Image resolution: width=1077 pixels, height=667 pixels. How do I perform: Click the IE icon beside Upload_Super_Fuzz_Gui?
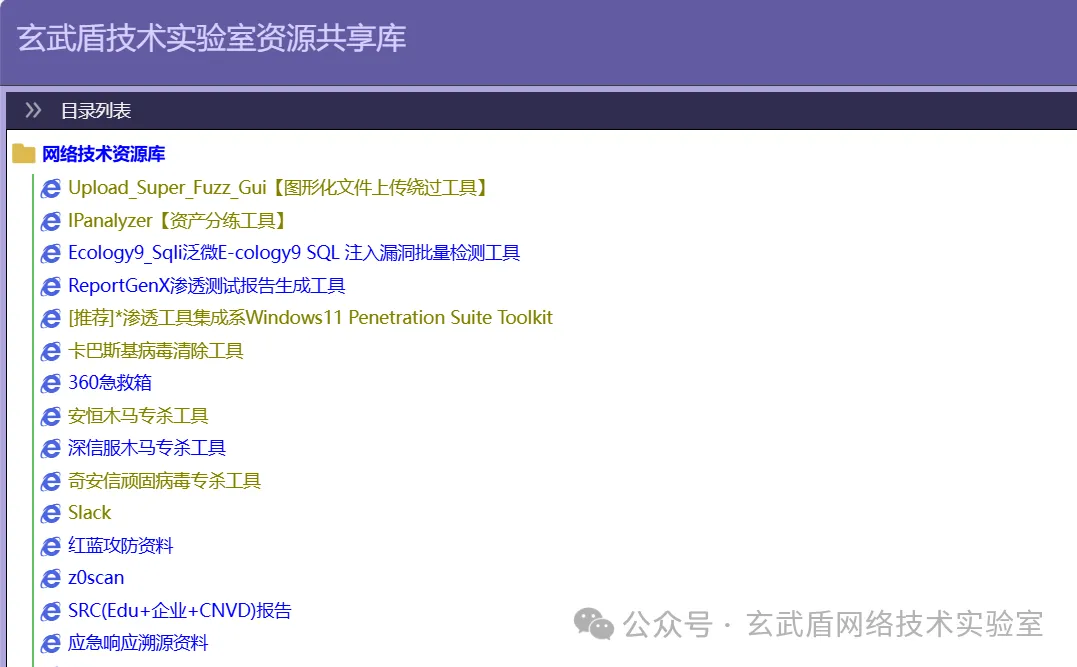pos(51,189)
